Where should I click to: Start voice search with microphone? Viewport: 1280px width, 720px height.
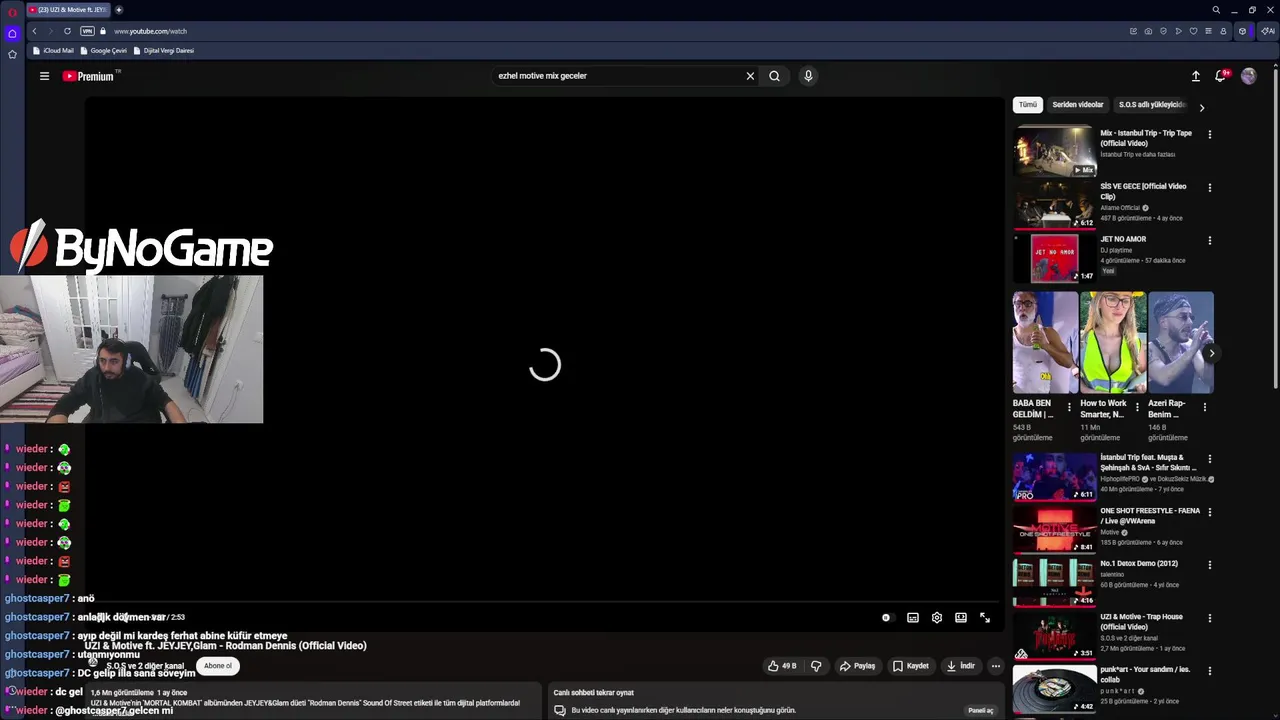808,76
